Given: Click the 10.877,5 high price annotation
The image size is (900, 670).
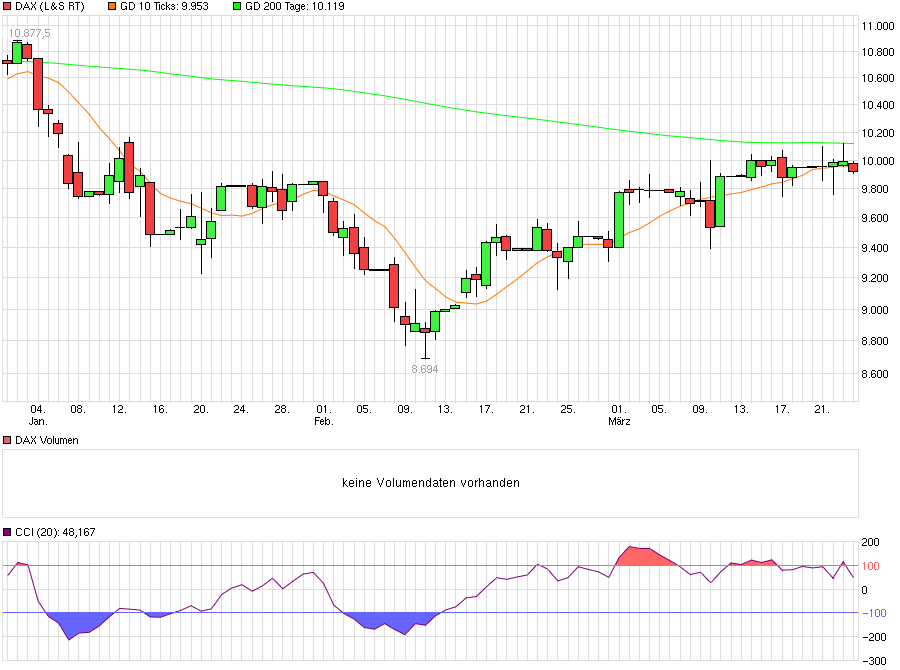Looking at the screenshot, I should (31, 33).
